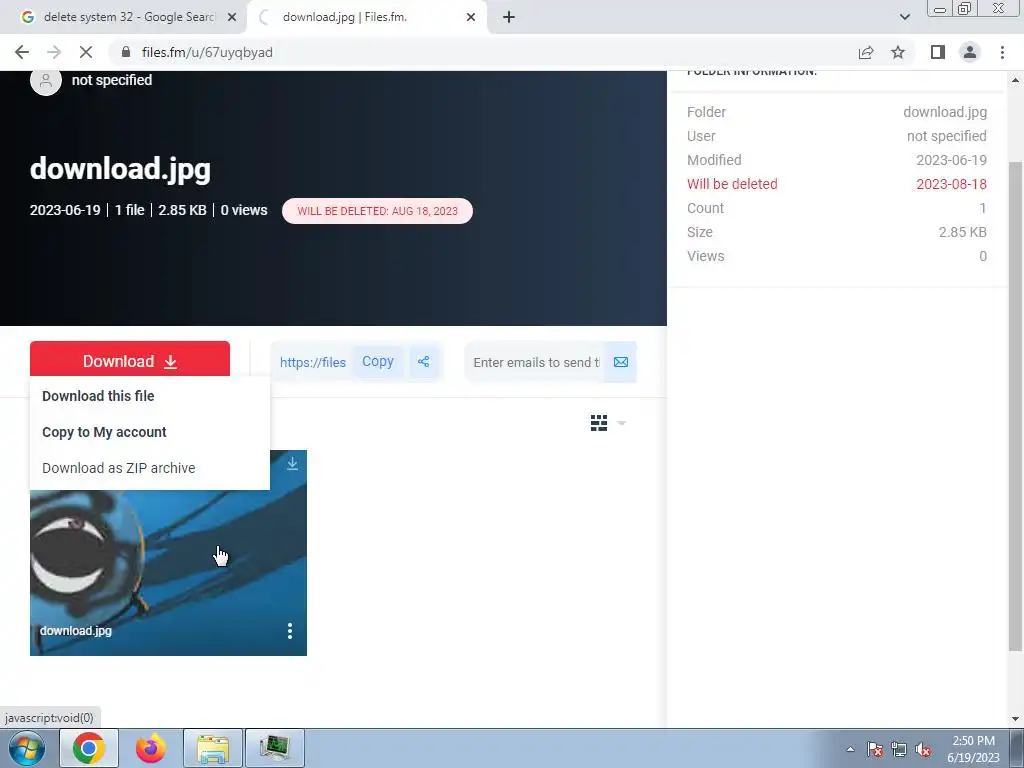Choose Copy to My account
Viewport: 1024px width, 768px height.
point(104,432)
